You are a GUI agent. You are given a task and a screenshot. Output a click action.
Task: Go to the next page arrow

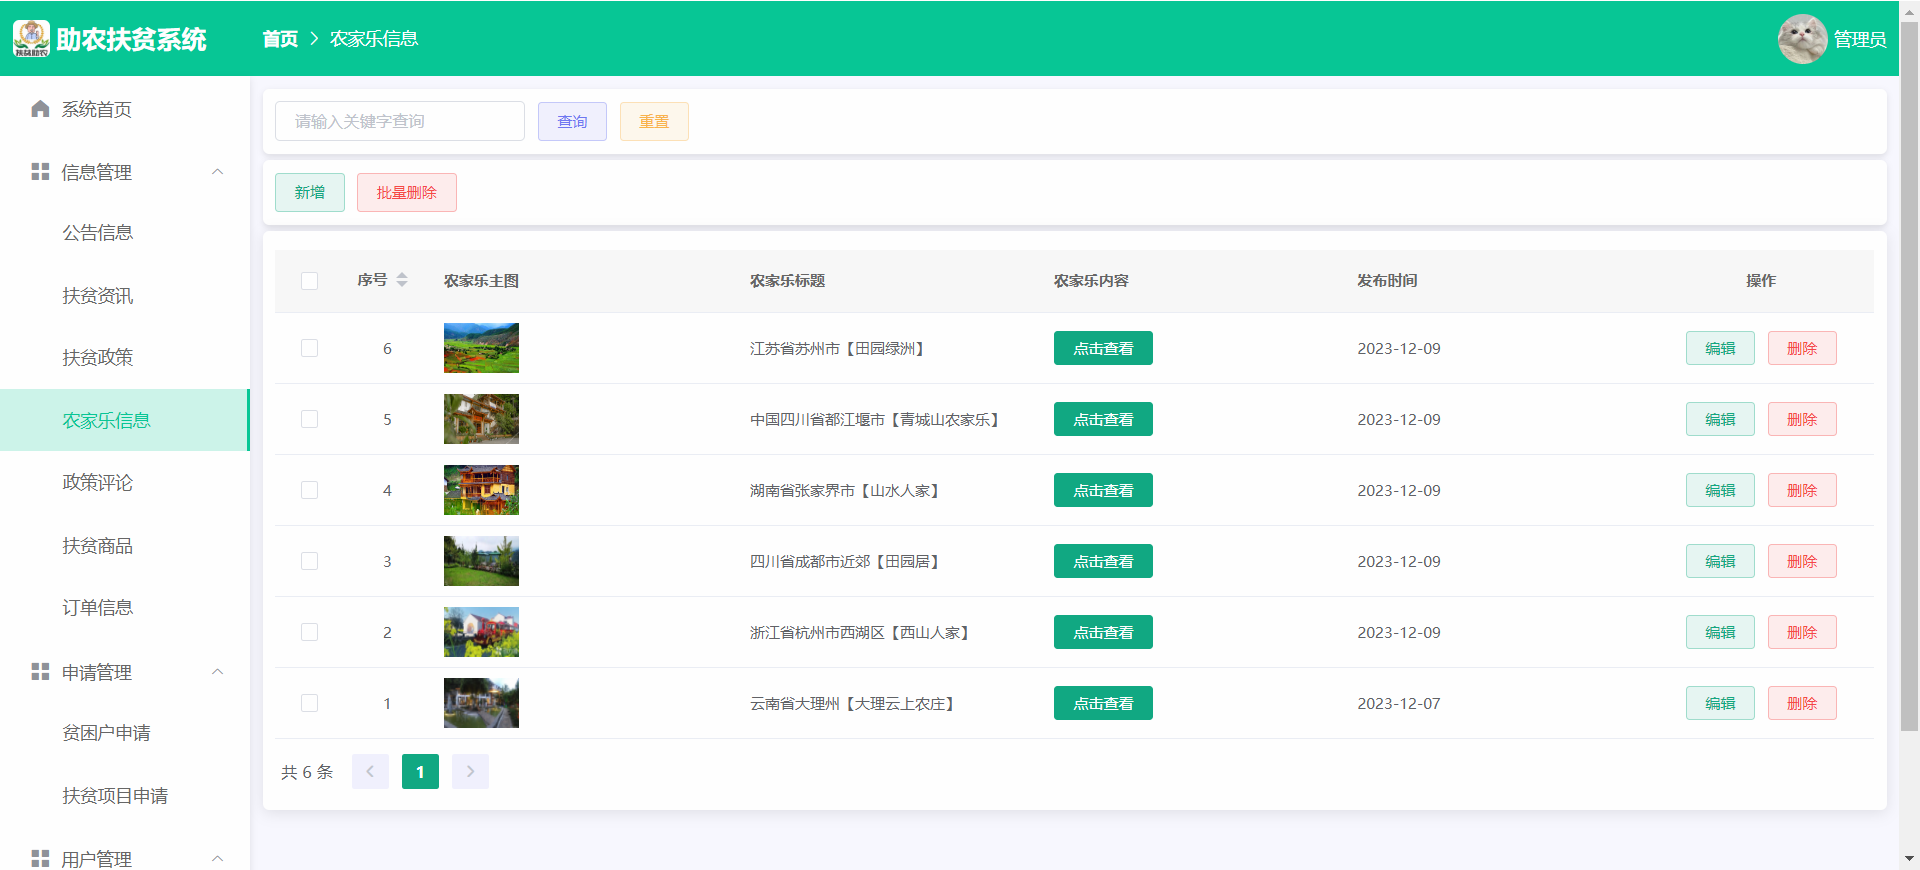[x=470, y=771]
